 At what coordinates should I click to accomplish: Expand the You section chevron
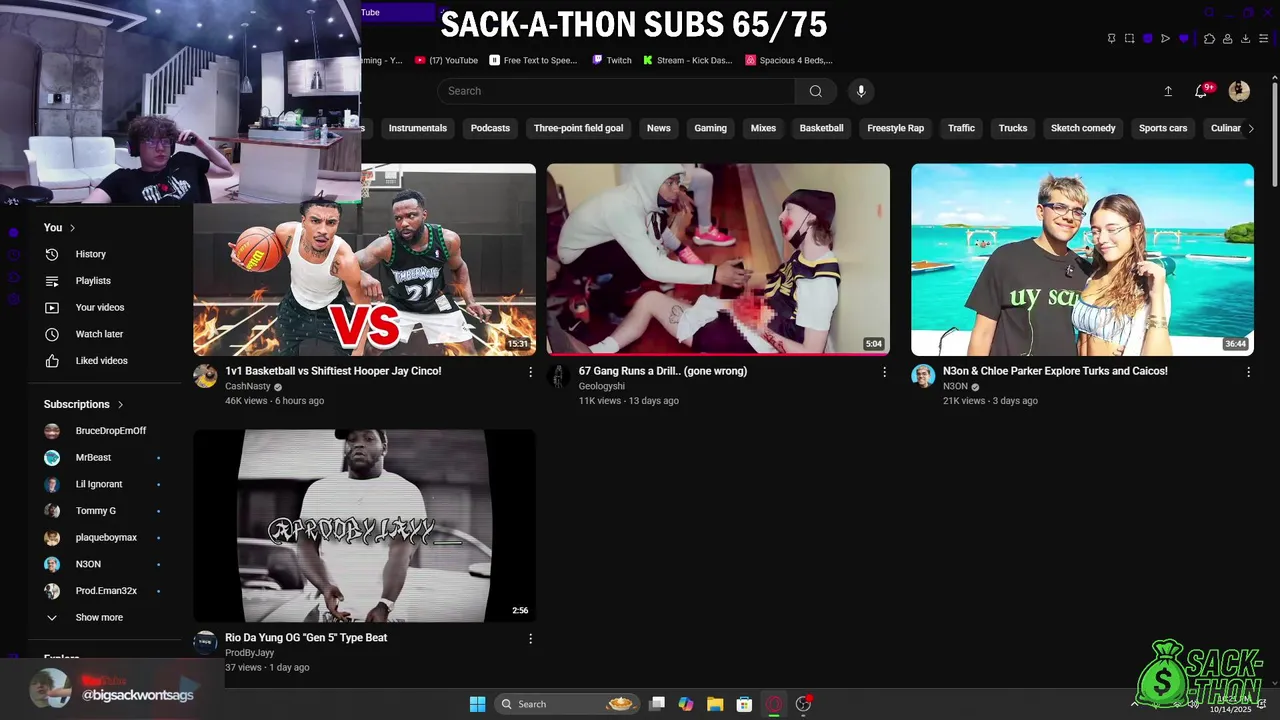[72, 228]
